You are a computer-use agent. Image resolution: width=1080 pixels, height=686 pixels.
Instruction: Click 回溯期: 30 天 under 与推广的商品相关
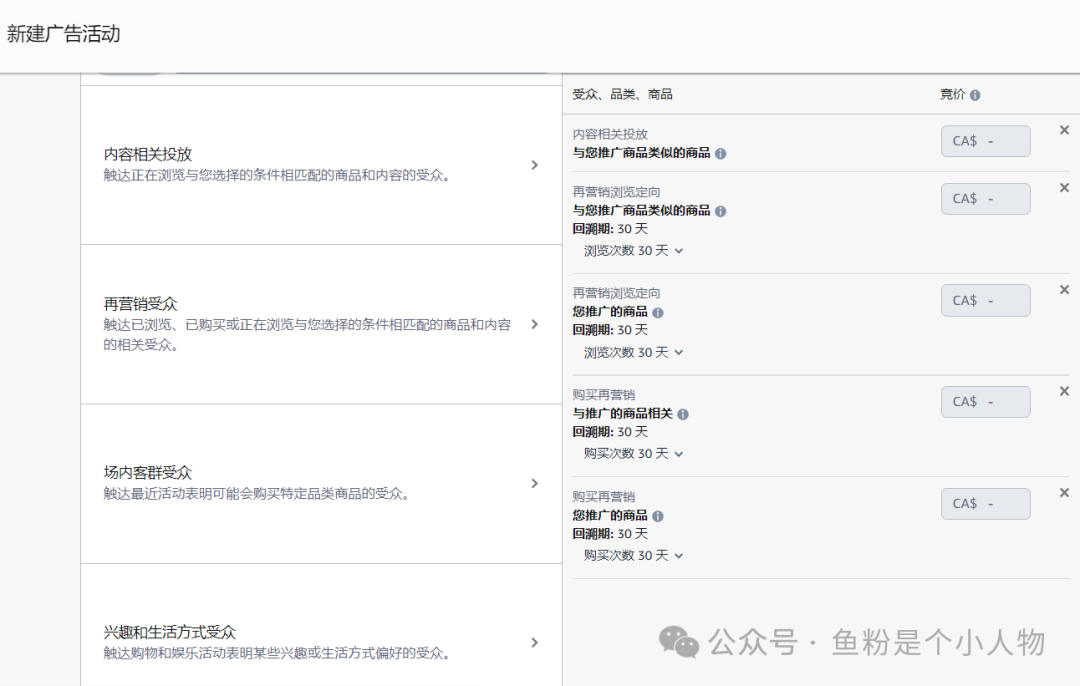coord(610,432)
